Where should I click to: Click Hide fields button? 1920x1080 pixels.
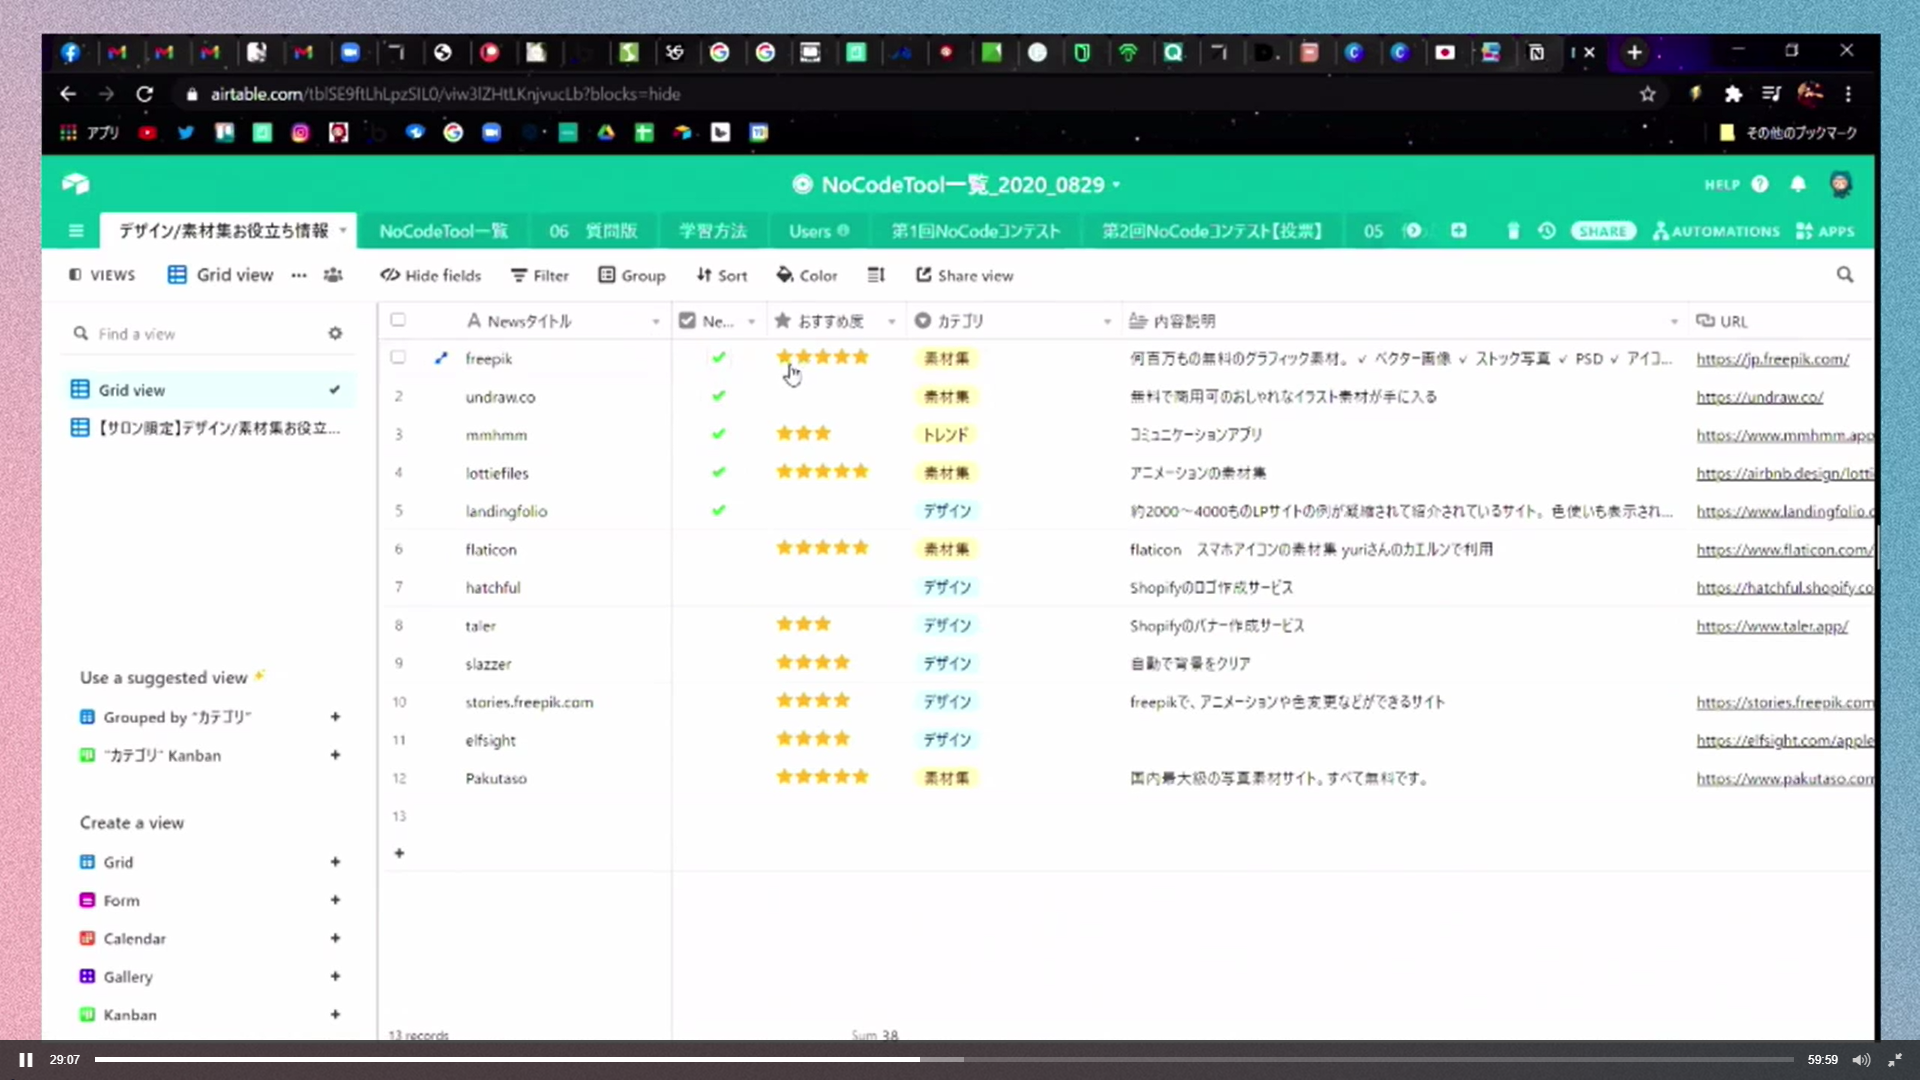pyautogui.click(x=431, y=275)
